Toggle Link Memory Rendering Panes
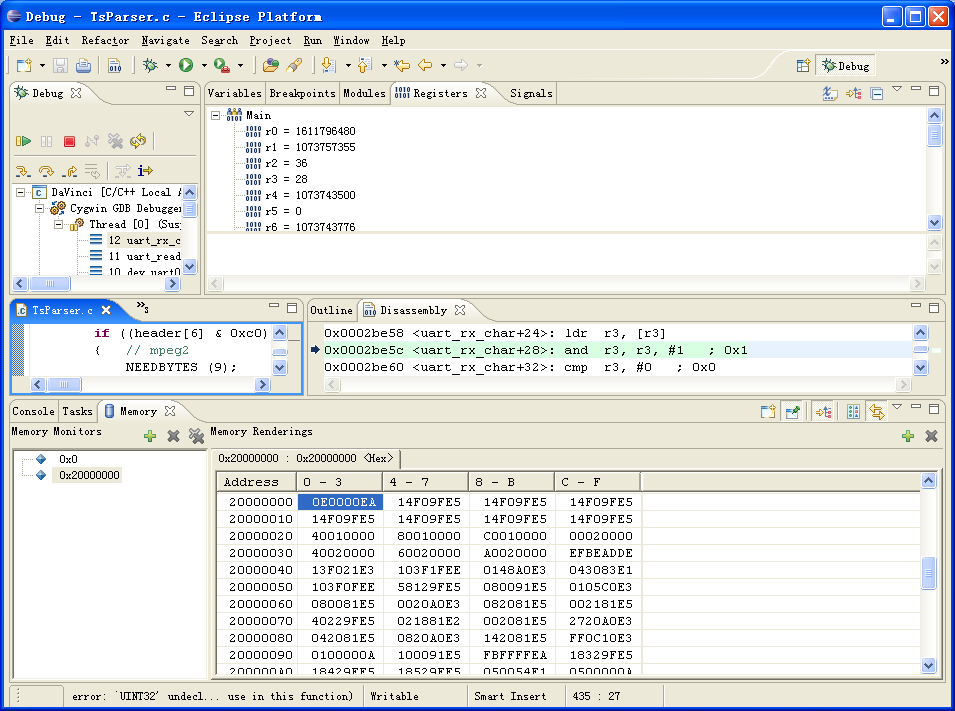 [x=876, y=411]
